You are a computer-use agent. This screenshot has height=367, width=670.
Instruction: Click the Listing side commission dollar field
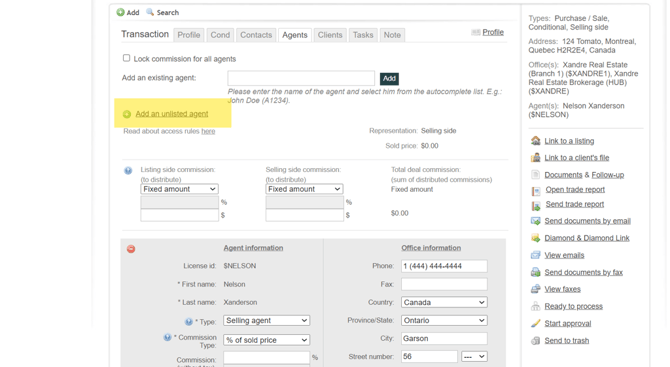point(179,215)
